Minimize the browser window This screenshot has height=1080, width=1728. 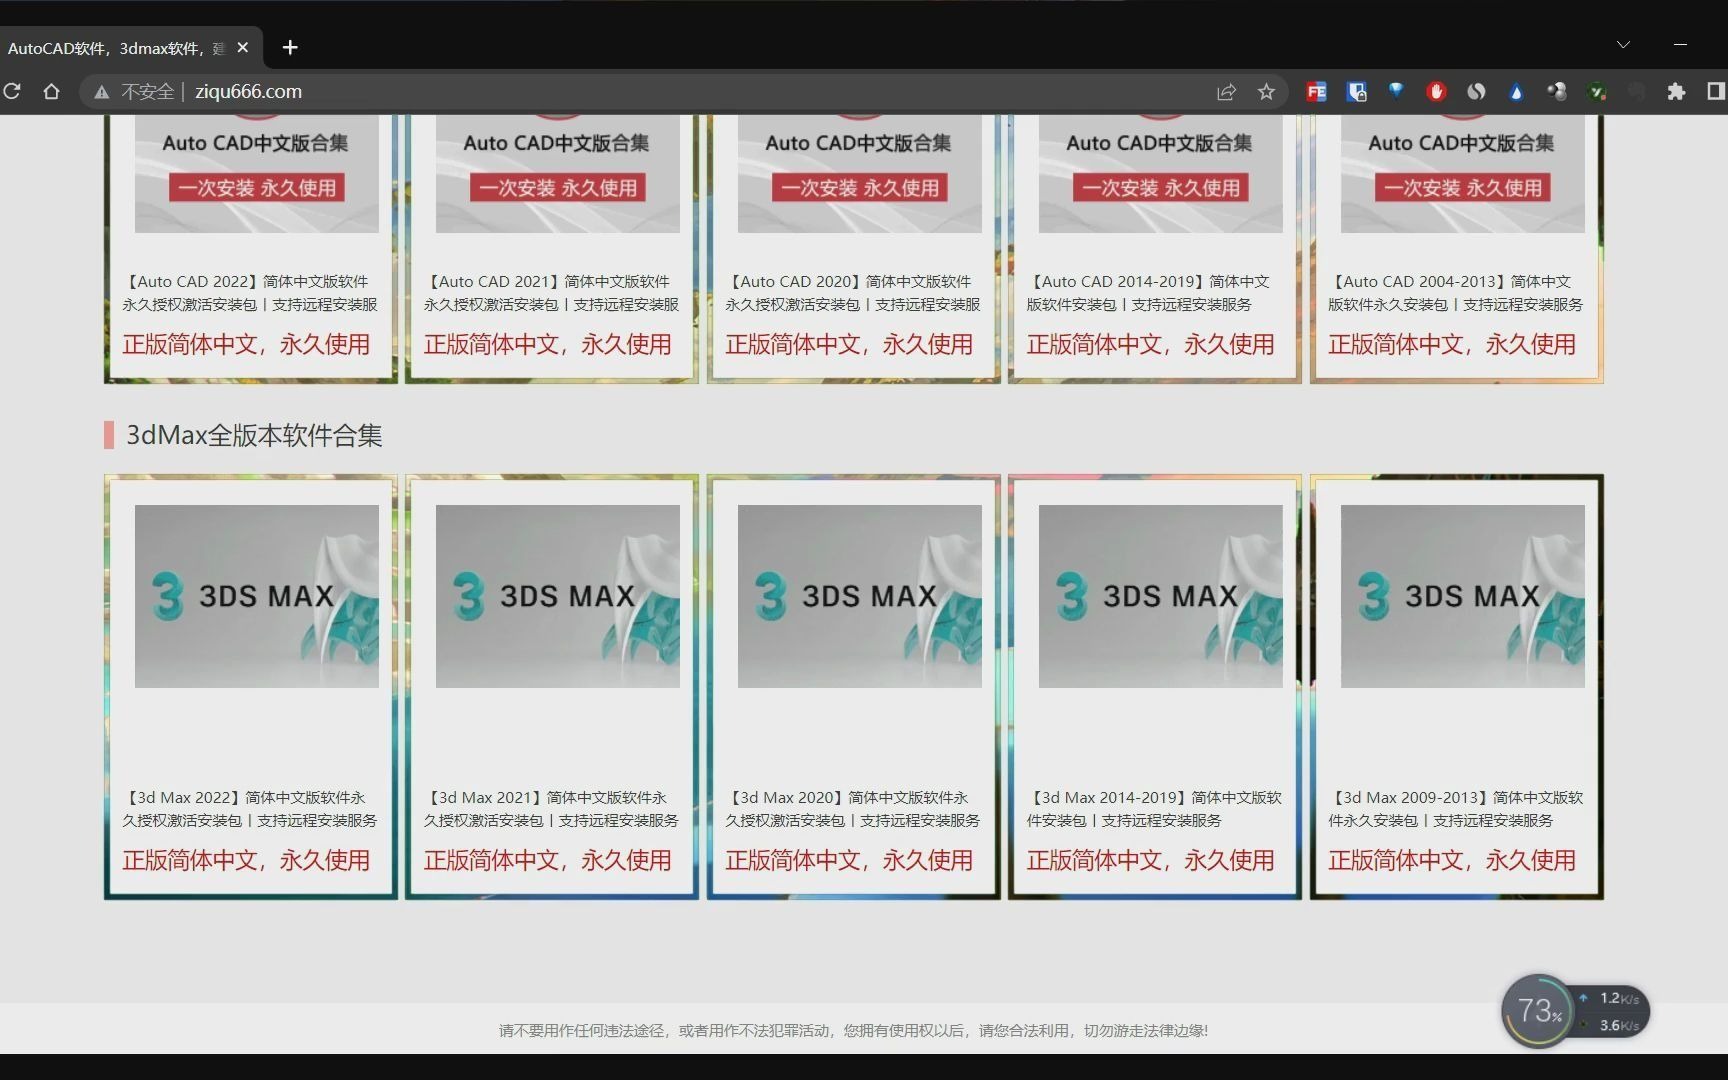[1680, 45]
